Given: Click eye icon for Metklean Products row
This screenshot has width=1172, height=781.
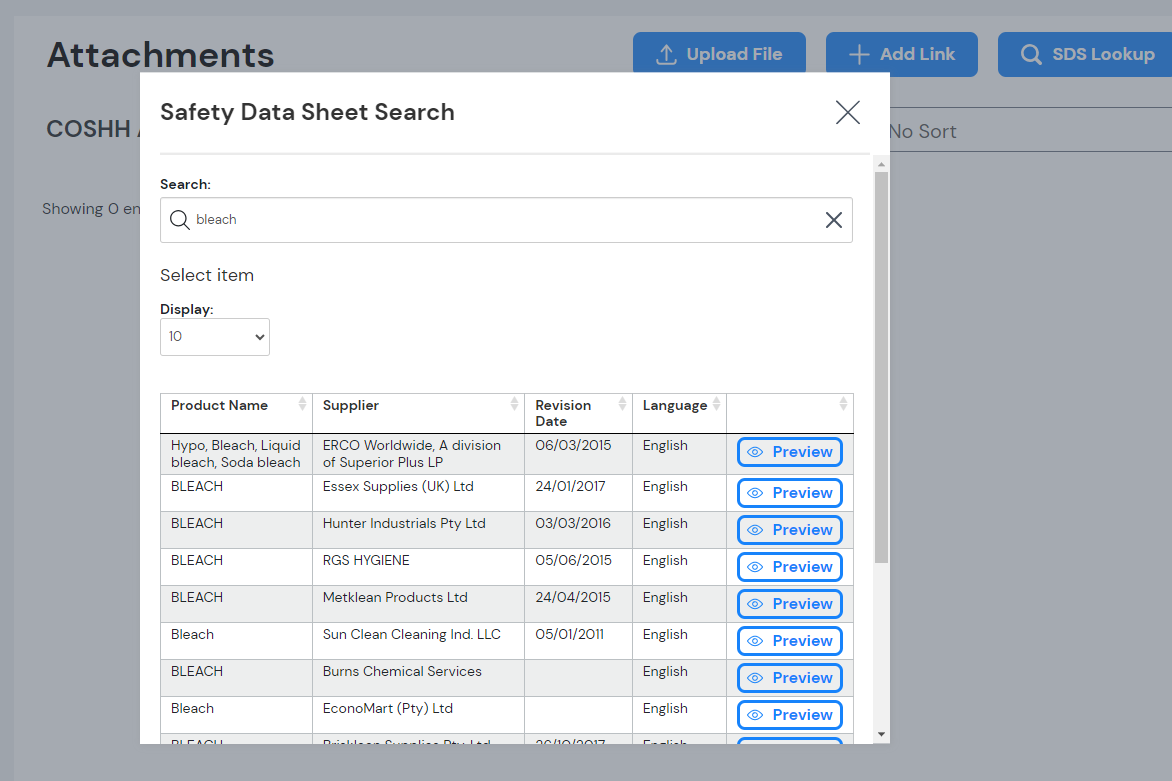Looking at the screenshot, I should tap(755, 604).
